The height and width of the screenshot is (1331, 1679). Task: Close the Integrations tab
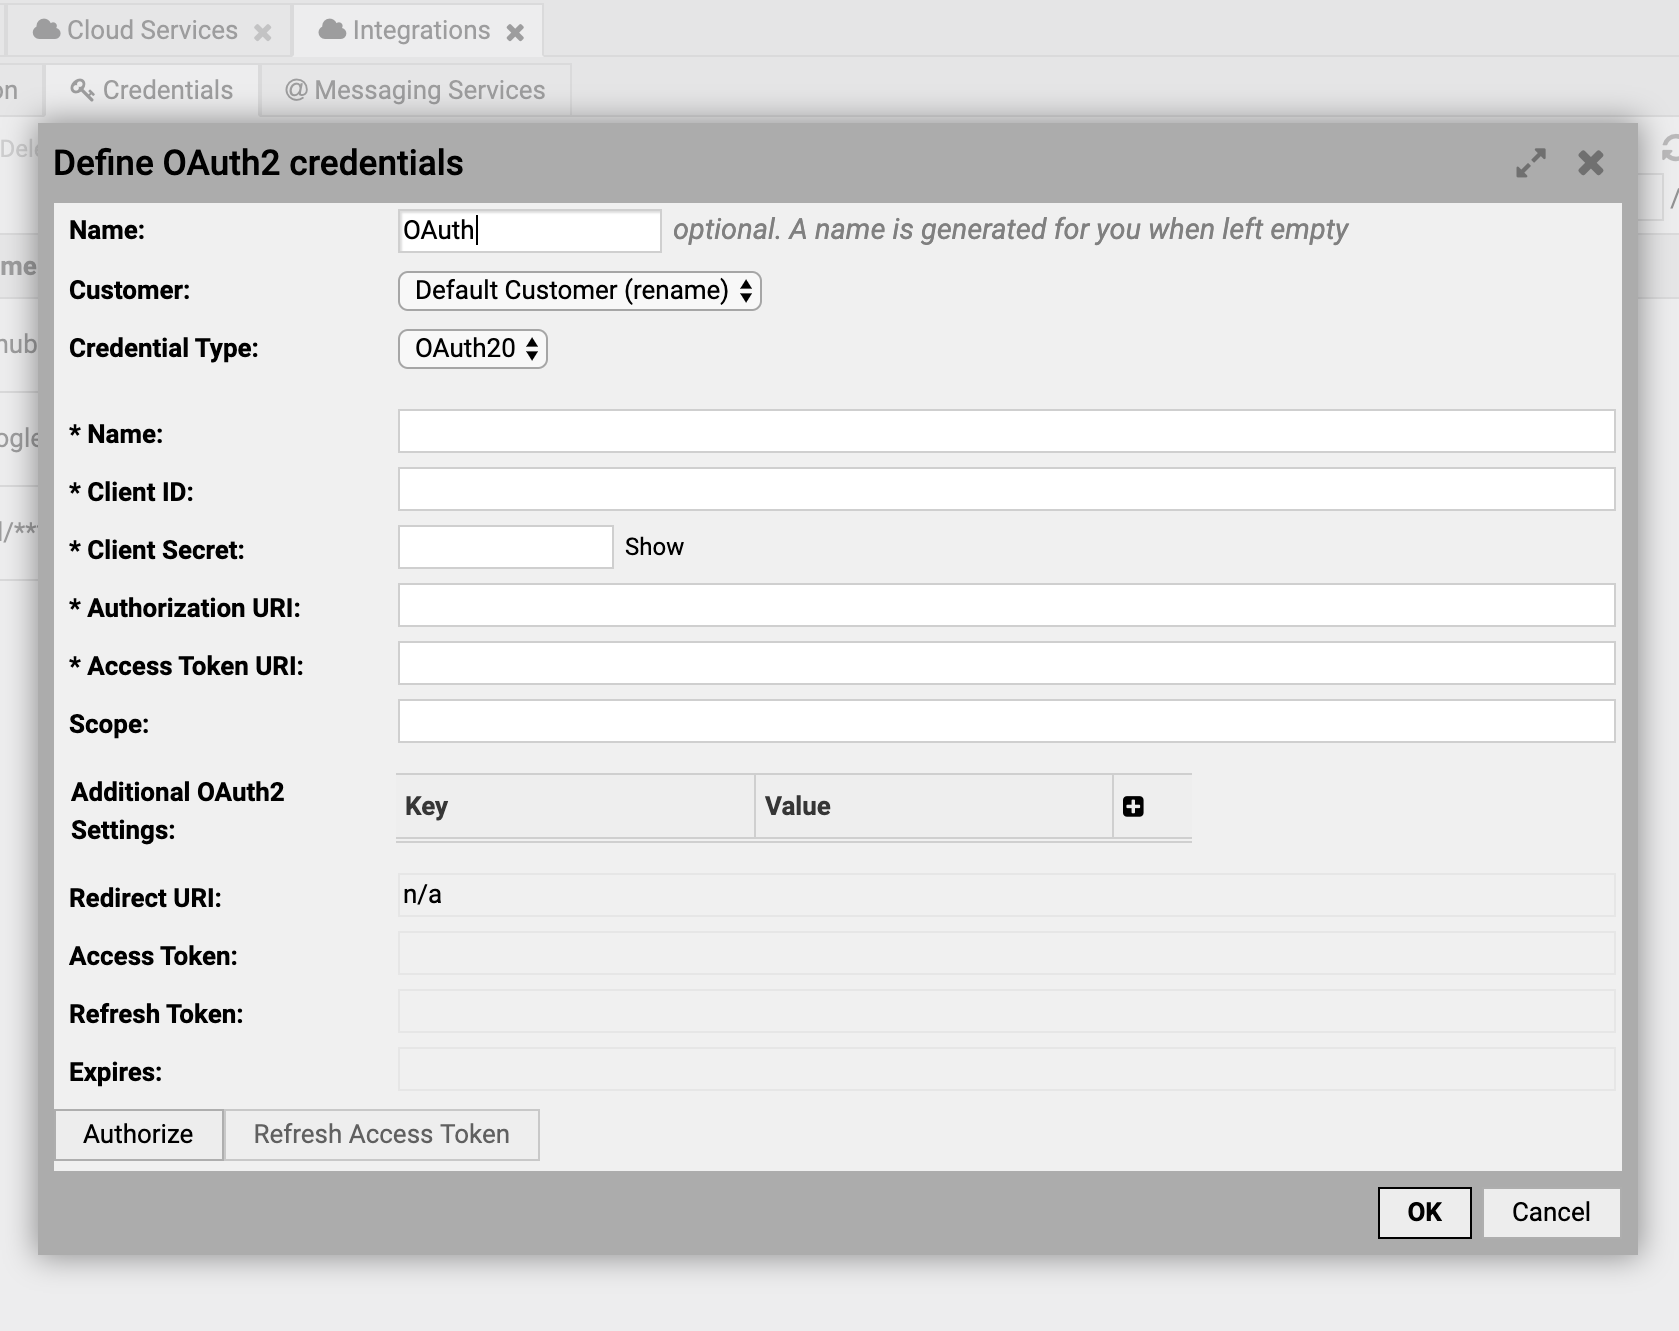pyautogui.click(x=516, y=31)
